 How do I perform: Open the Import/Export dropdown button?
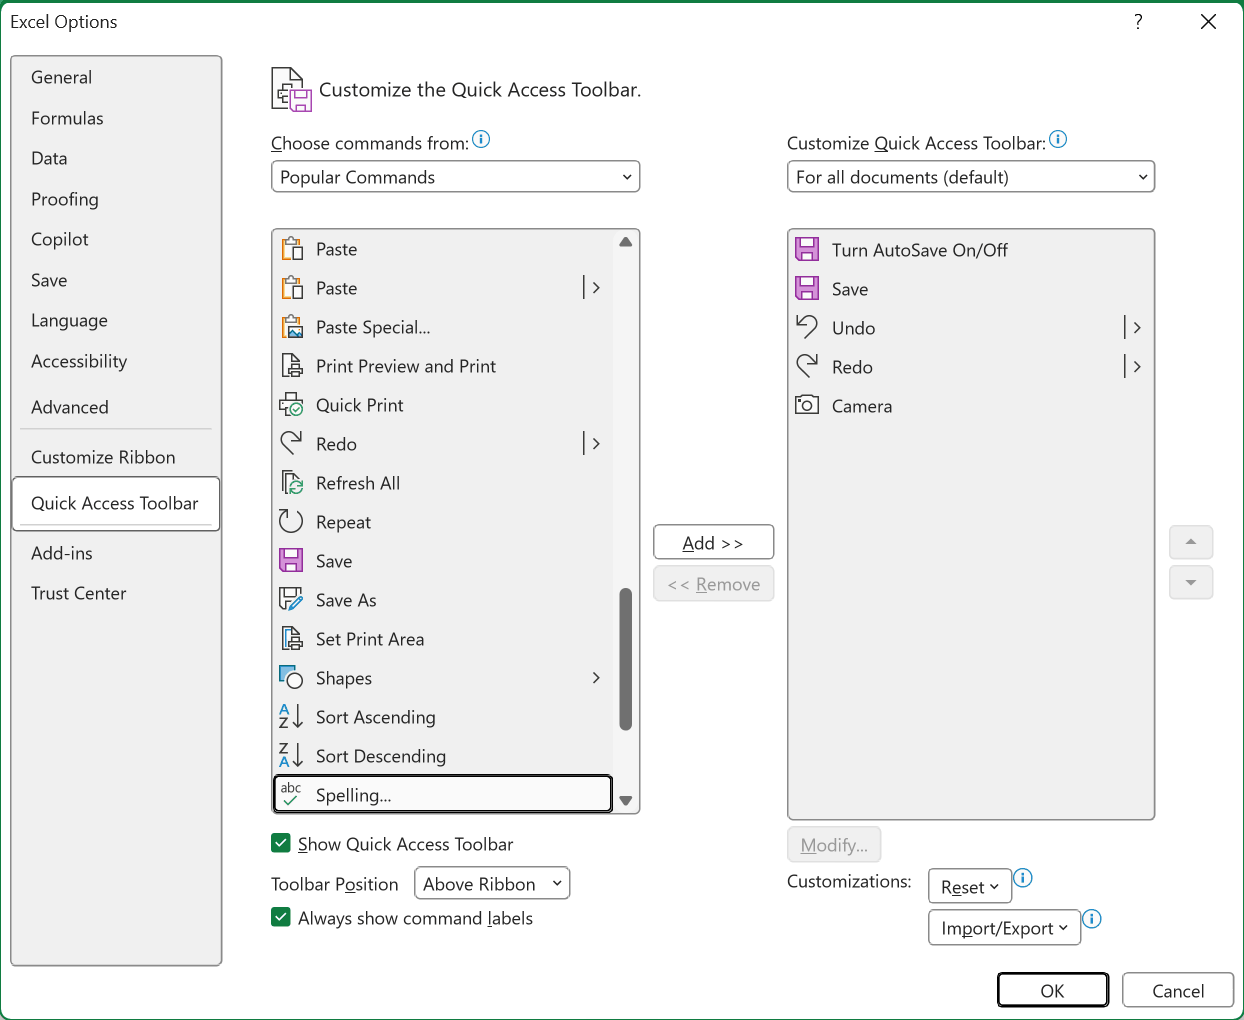pos(1004,928)
